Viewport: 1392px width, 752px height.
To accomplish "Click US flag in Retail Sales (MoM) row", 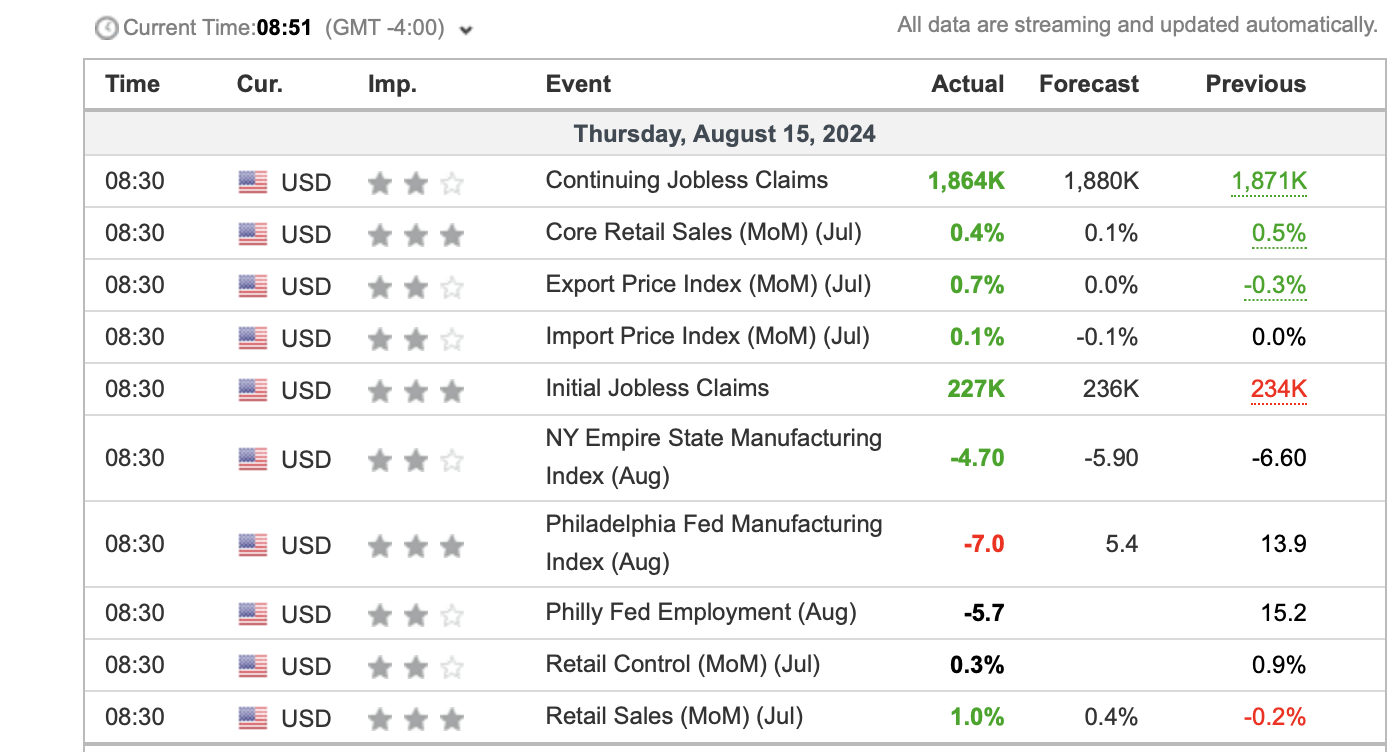I will (253, 718).
